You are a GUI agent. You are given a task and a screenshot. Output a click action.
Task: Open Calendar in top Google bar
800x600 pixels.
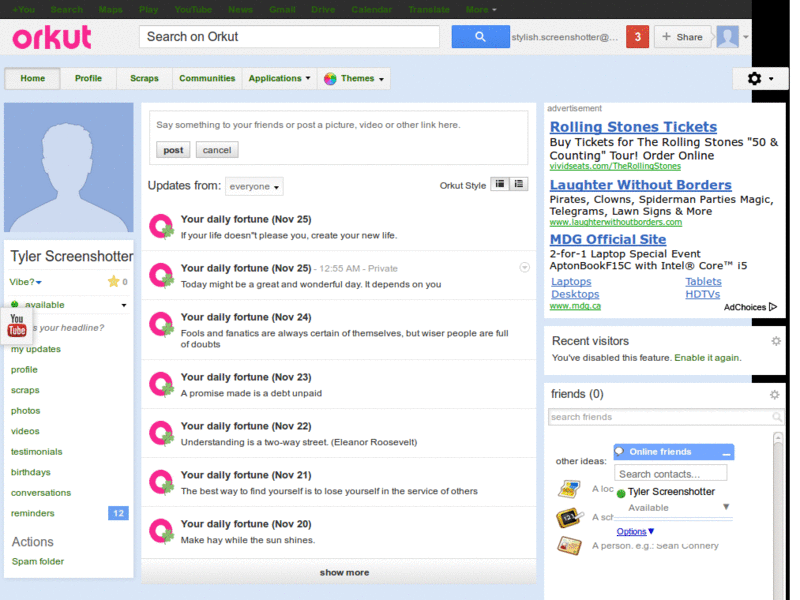[x=371, y=9]
